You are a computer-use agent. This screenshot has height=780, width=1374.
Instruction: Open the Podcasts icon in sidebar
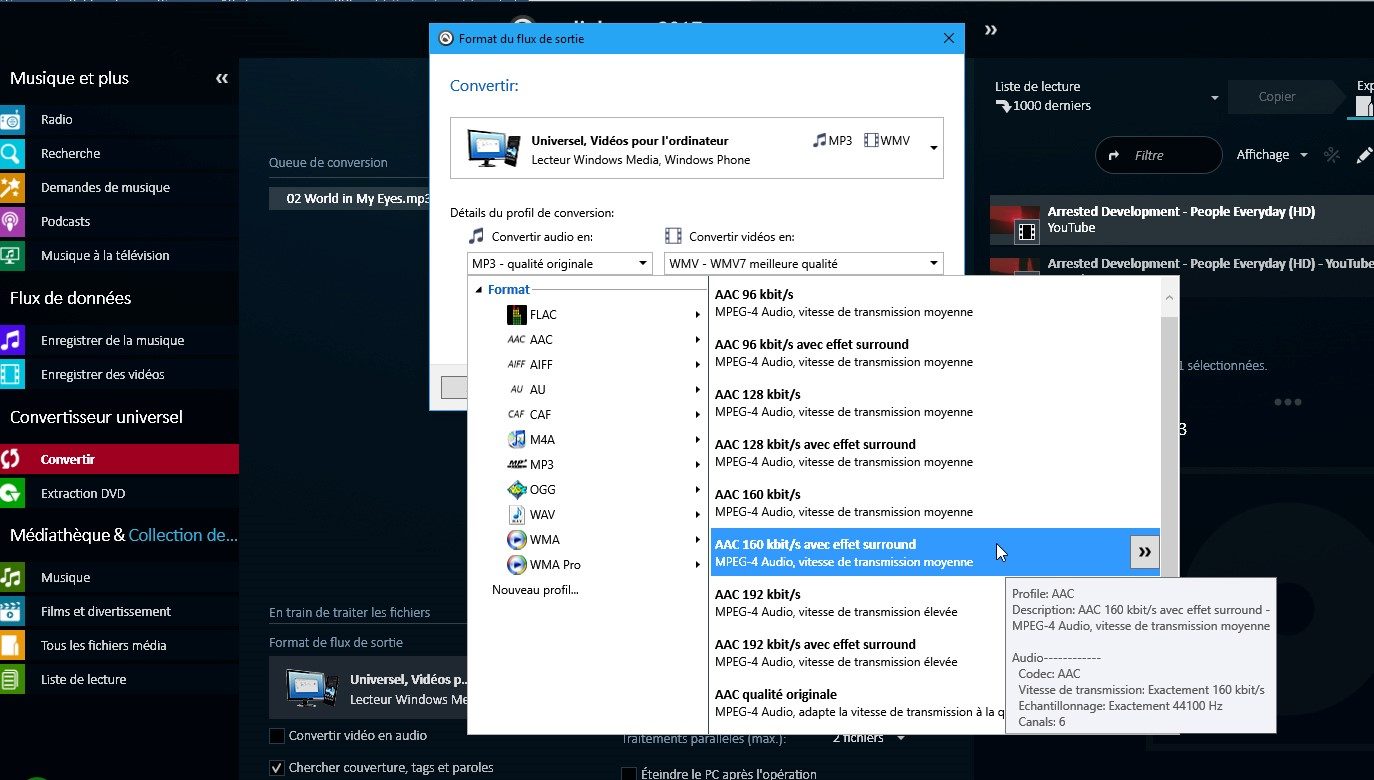point(11,222)
